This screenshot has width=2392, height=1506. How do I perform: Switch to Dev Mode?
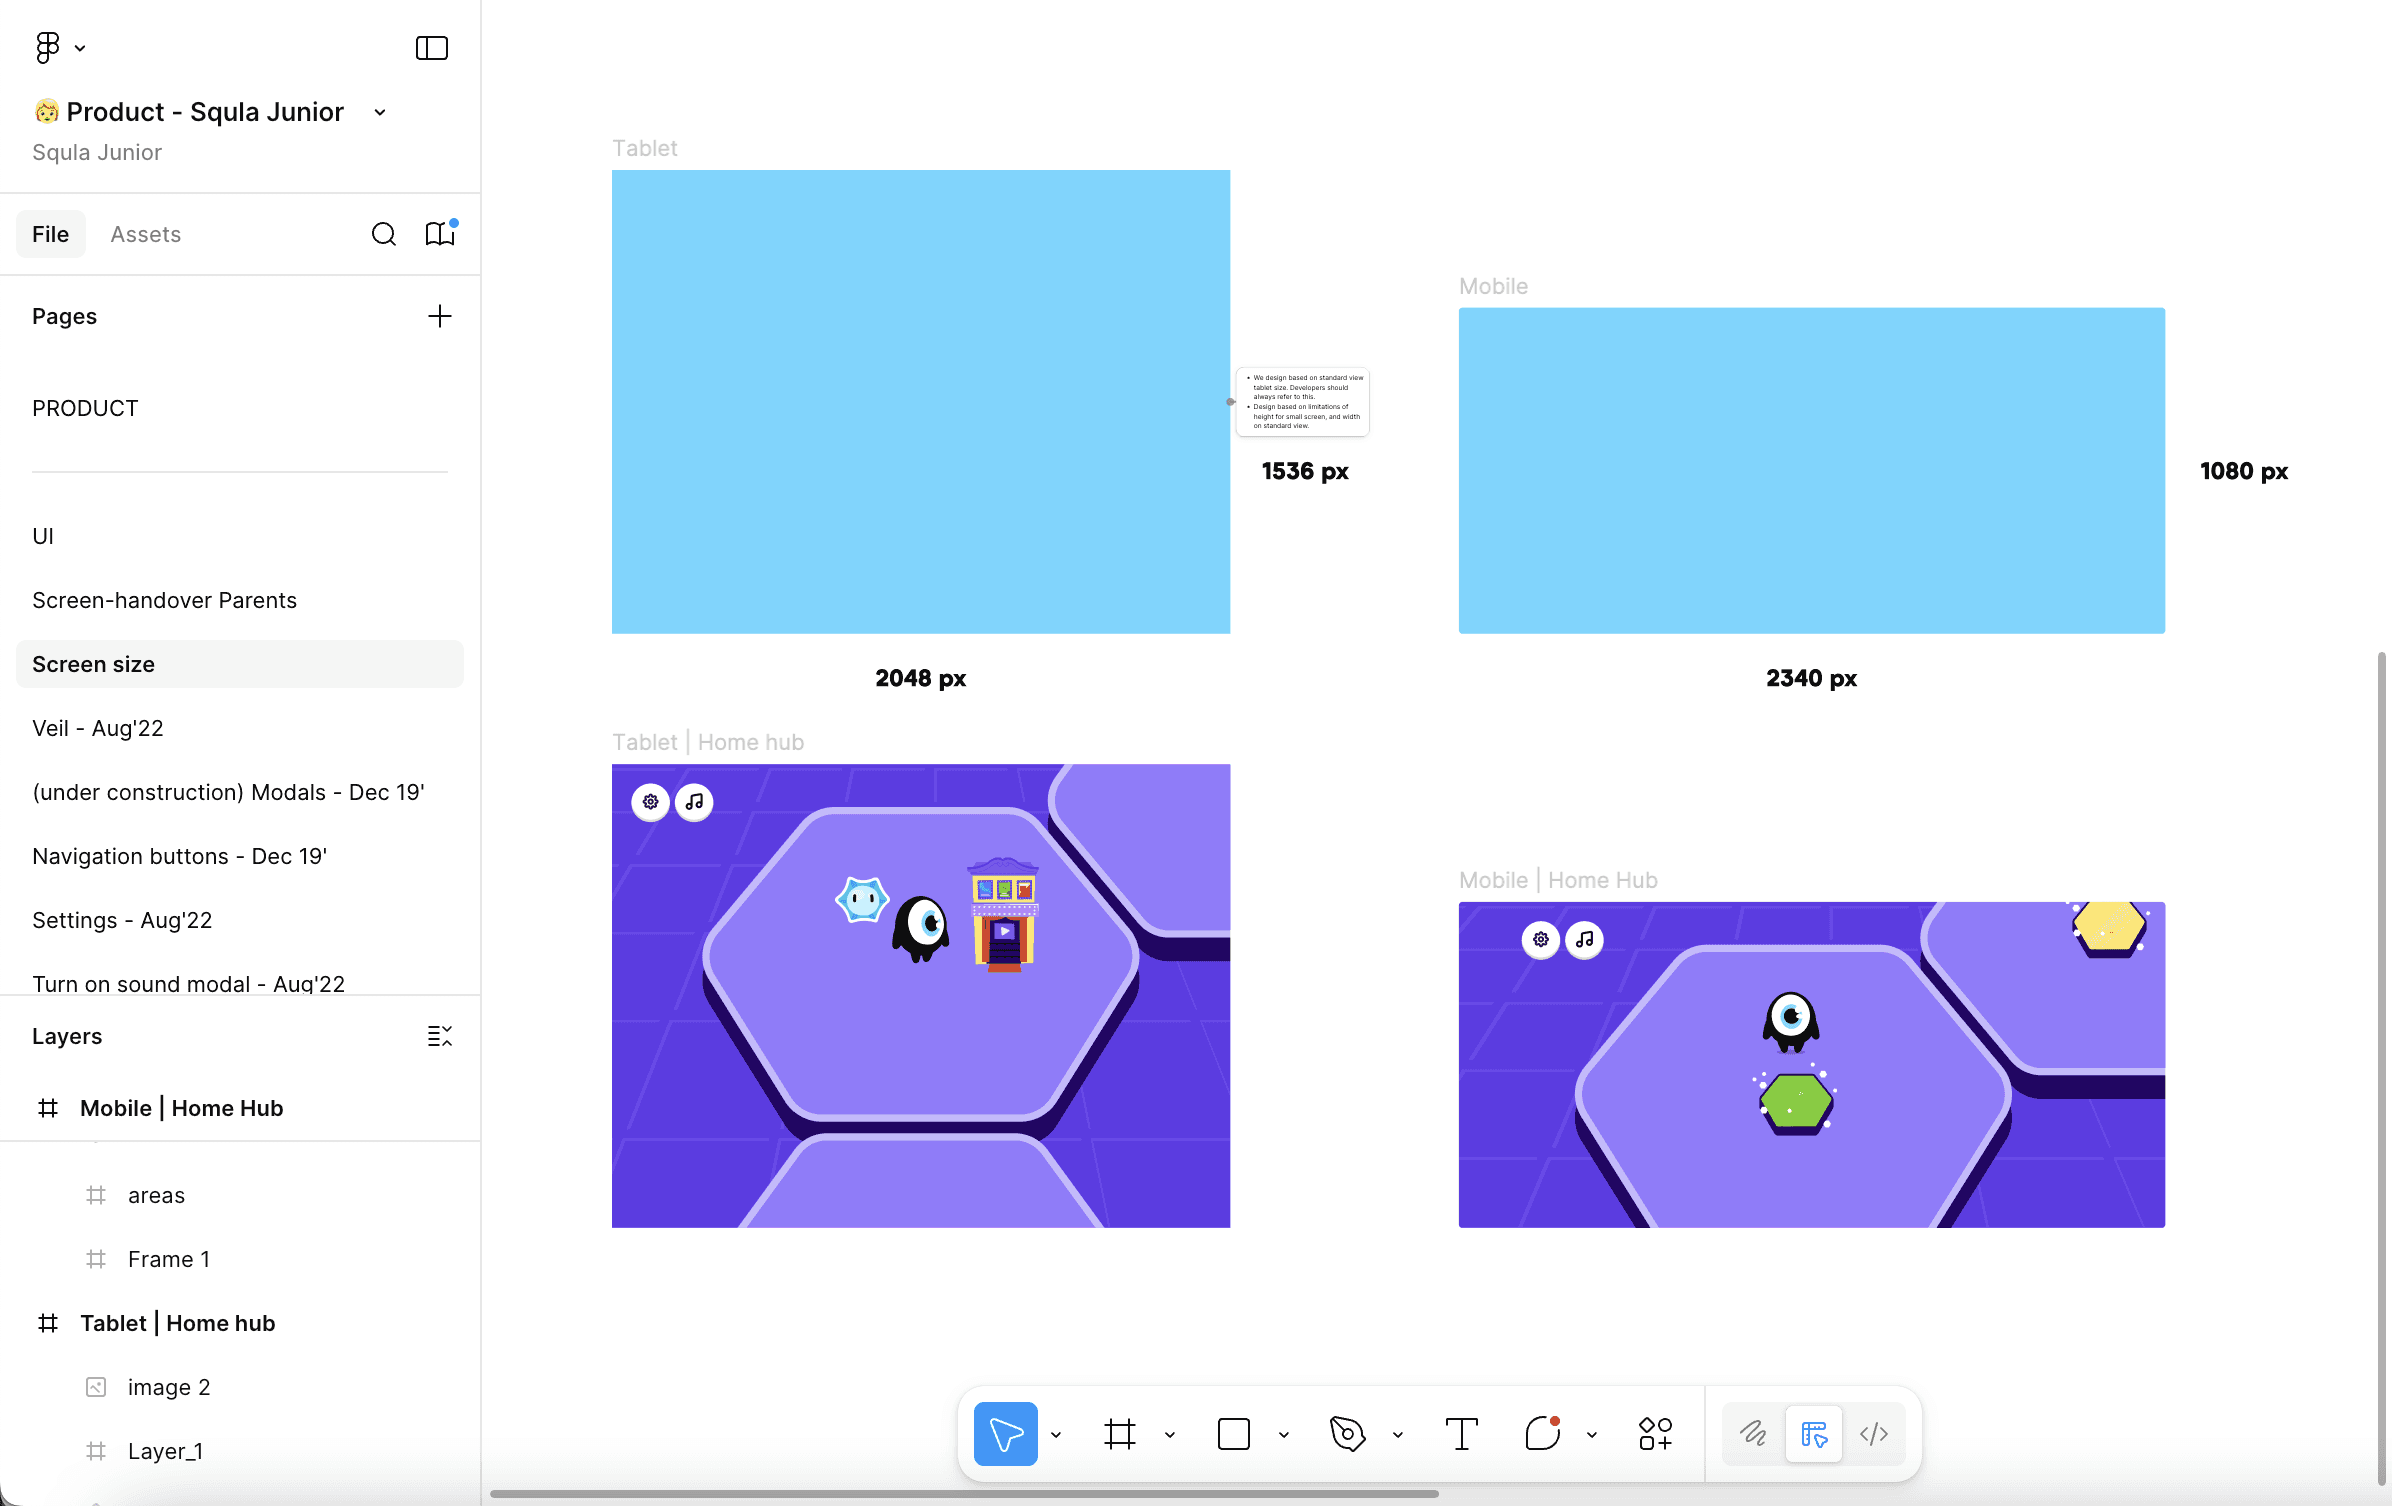coord(1873,1434)
